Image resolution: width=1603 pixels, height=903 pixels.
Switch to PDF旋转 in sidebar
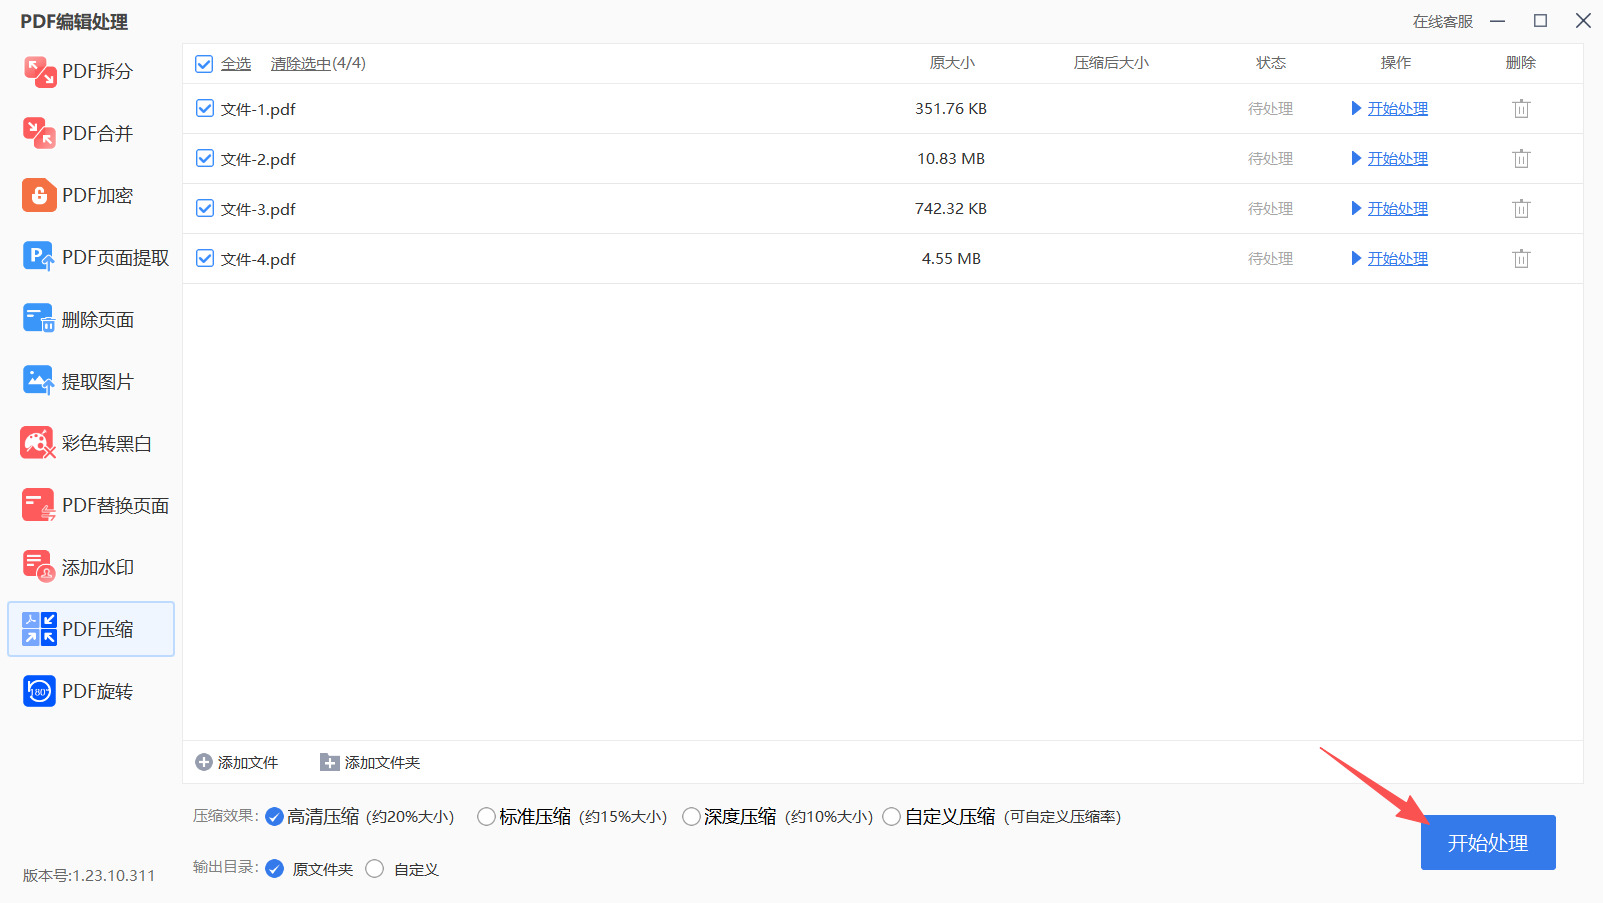click(x=97, y=692)
